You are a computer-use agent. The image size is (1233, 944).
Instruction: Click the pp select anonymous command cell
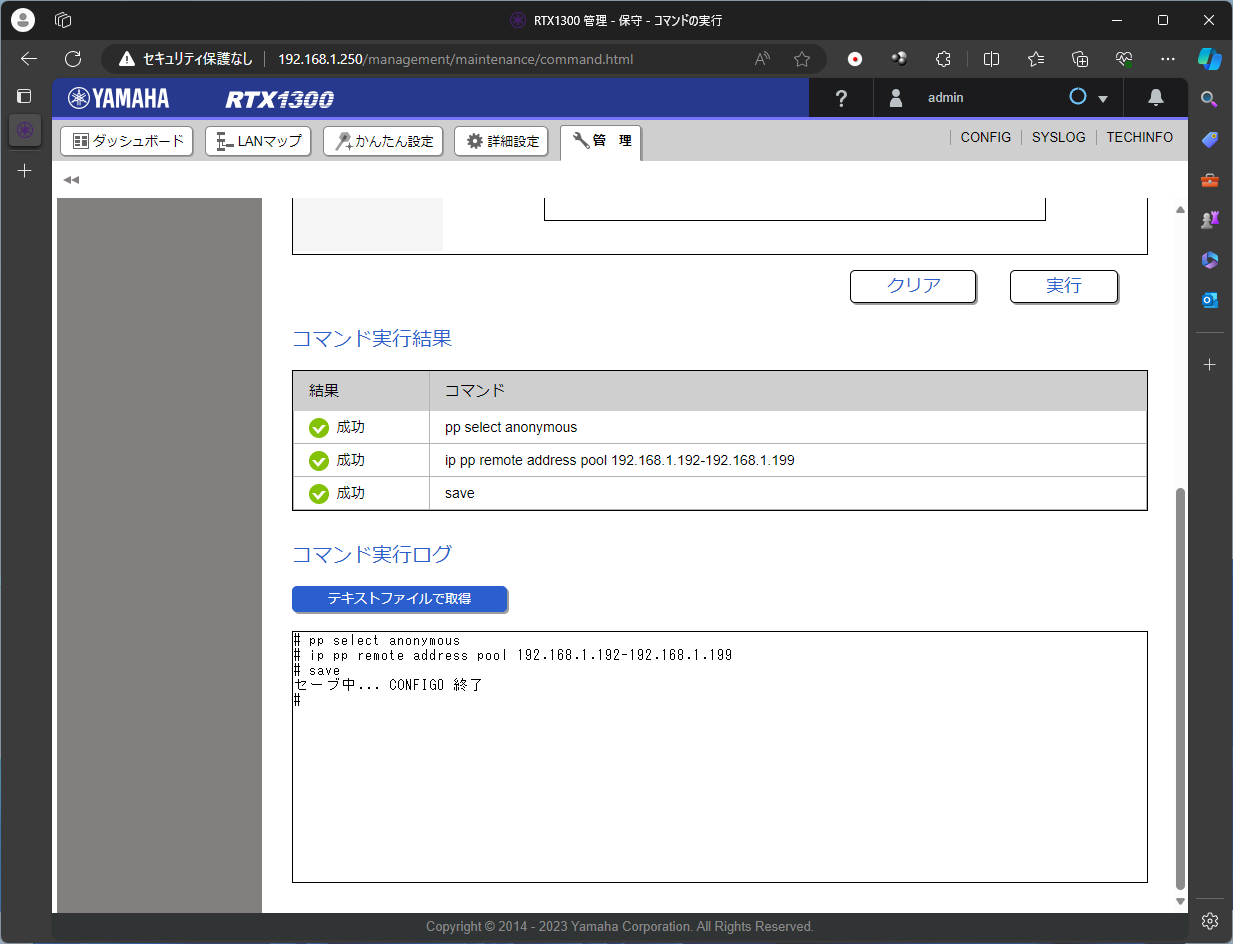coord(788,427)
